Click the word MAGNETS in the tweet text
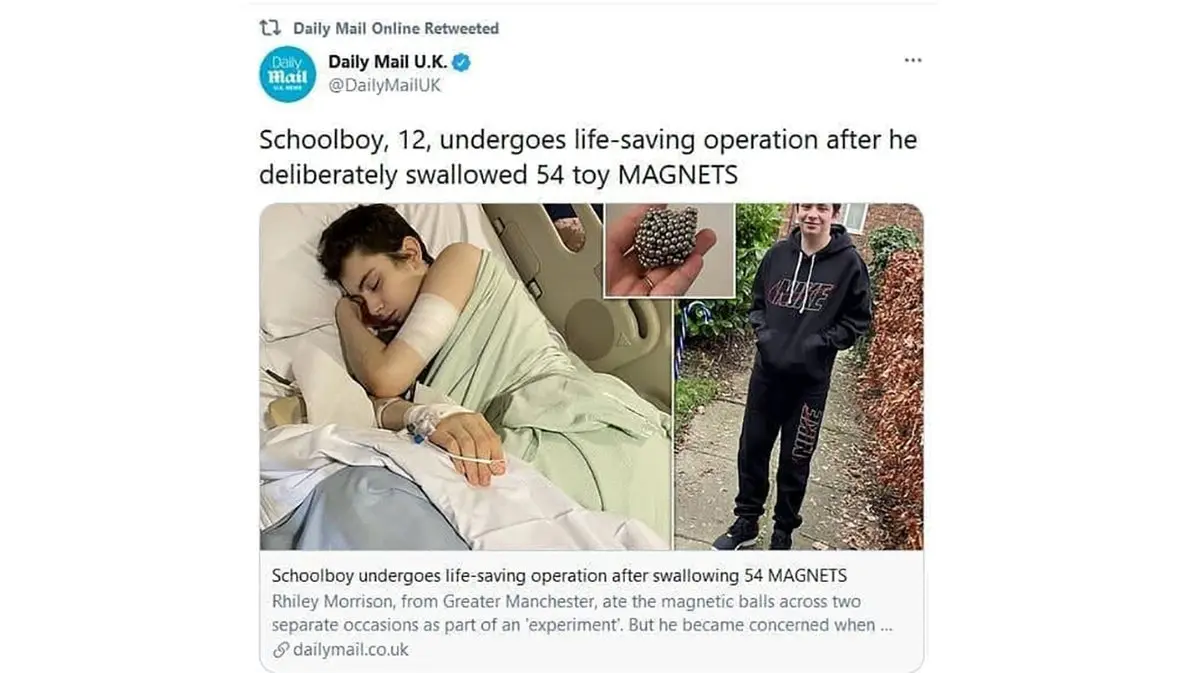This screenshot has width=1200, height=673. pyautogui.click(x=678, y=175)
